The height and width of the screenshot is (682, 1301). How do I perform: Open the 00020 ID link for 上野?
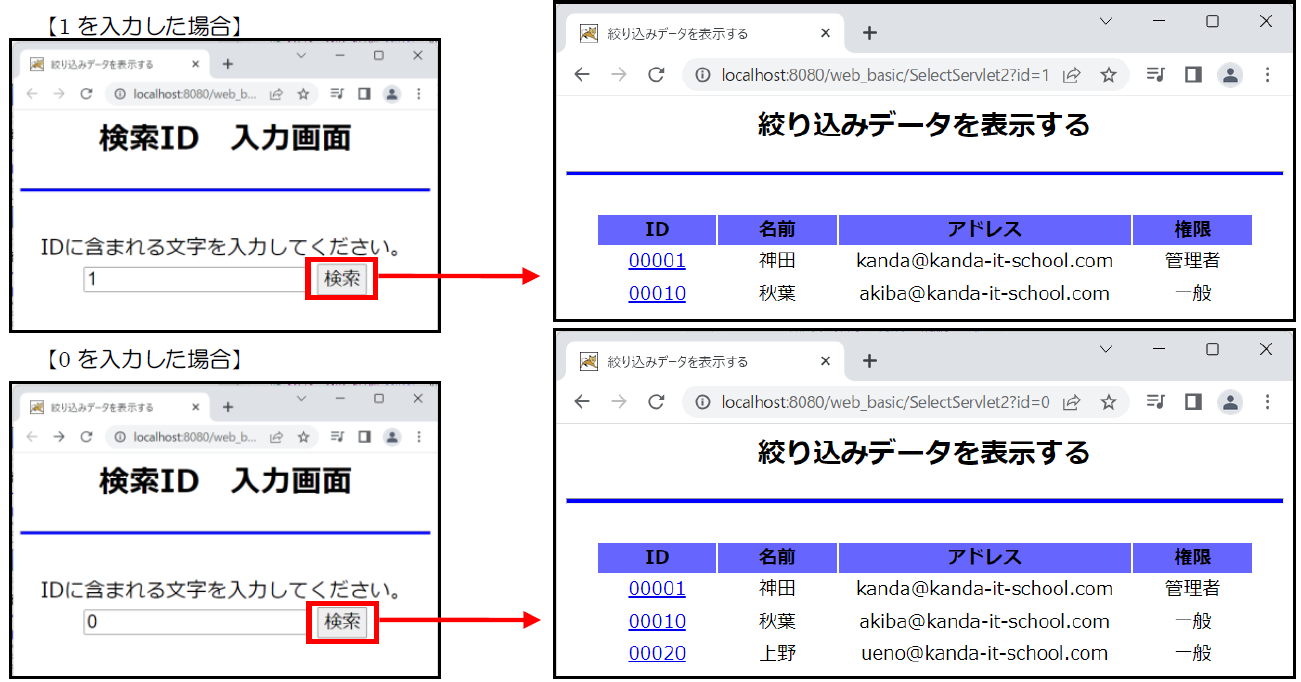point(657,653)
